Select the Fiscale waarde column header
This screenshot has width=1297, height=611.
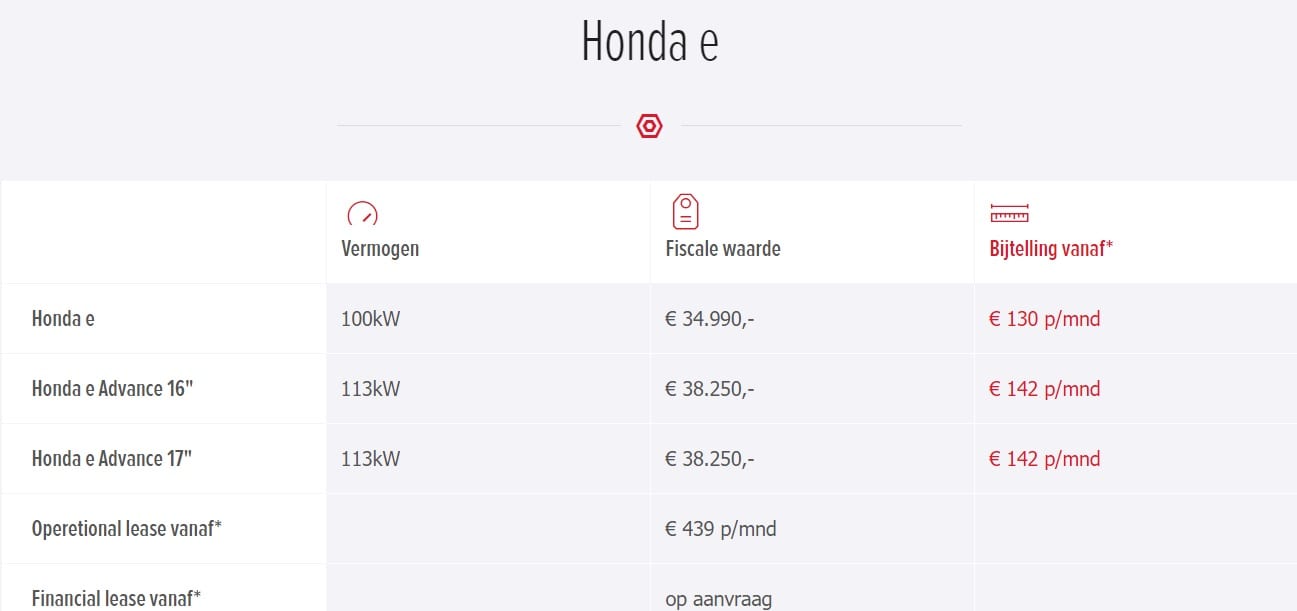click(x=723, y=249)
